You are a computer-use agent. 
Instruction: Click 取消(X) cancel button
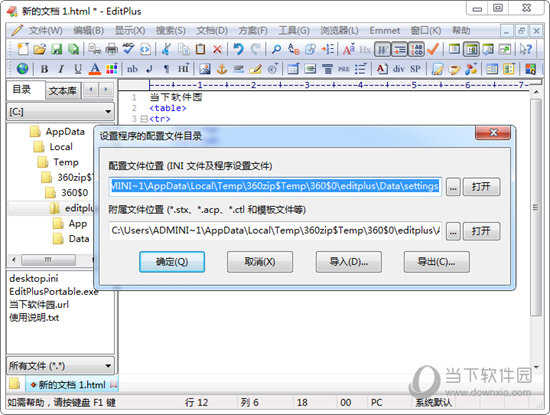(260, 262)
